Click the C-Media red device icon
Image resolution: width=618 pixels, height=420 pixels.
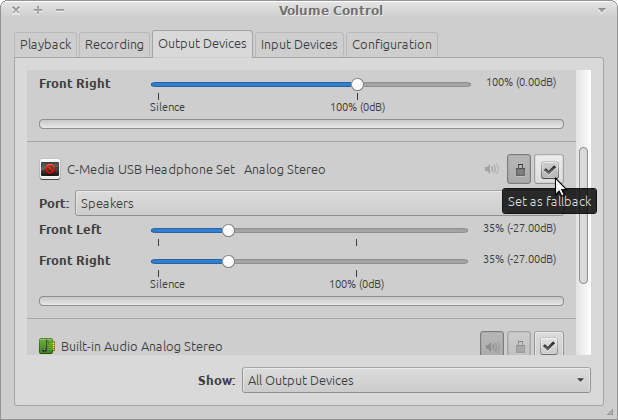(50, 169)
